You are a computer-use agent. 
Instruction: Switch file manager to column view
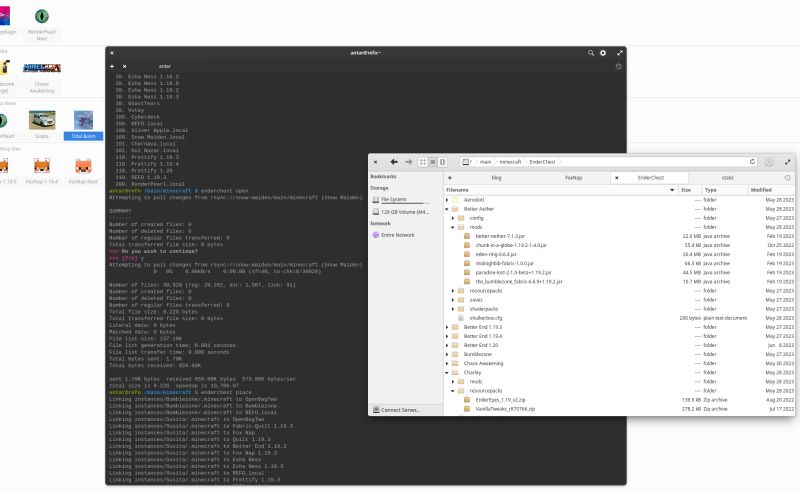coord(442,162)
